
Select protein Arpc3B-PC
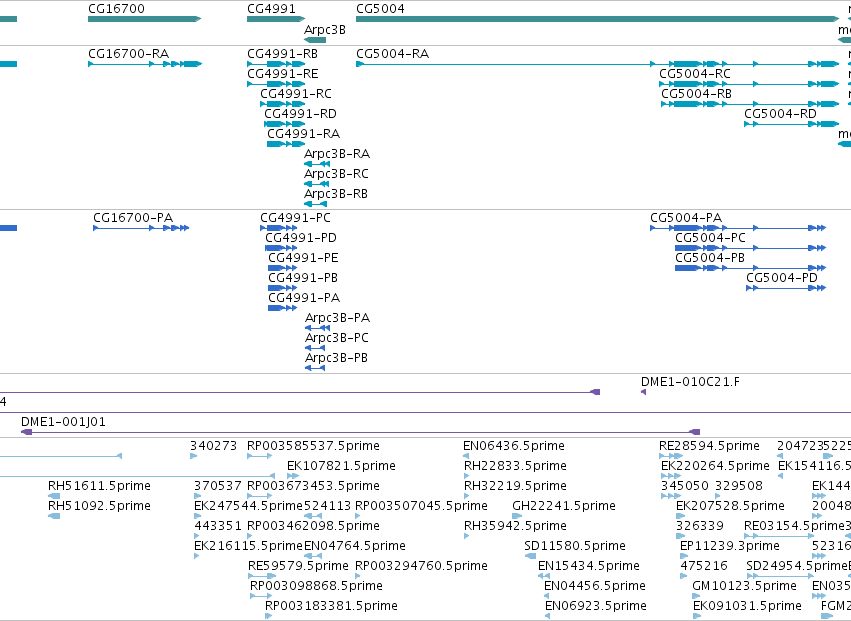[x=336, y=338]
